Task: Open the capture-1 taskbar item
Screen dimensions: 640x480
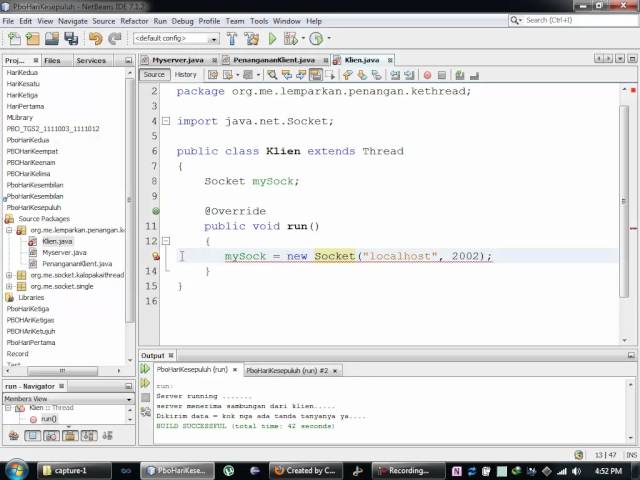Action: [74, 471]
